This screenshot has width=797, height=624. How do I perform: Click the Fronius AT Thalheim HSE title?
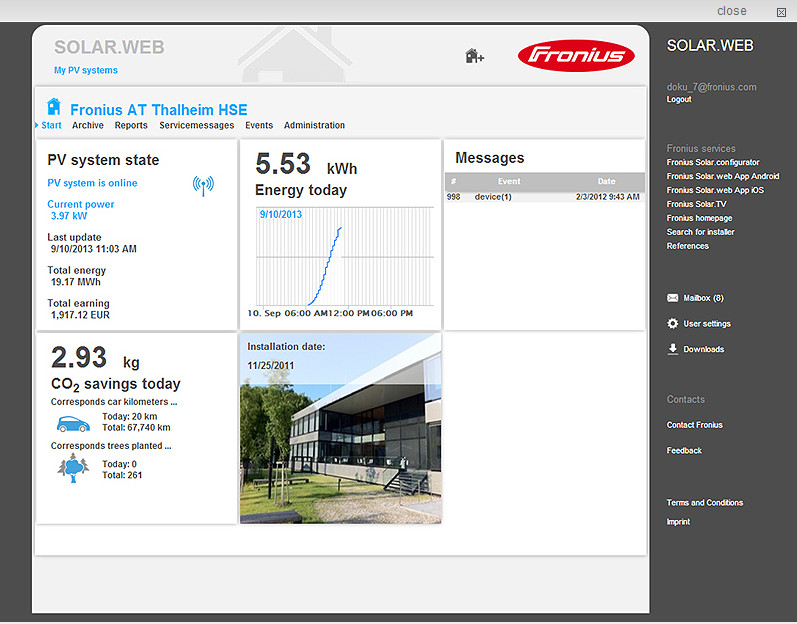tap(159, 110)
